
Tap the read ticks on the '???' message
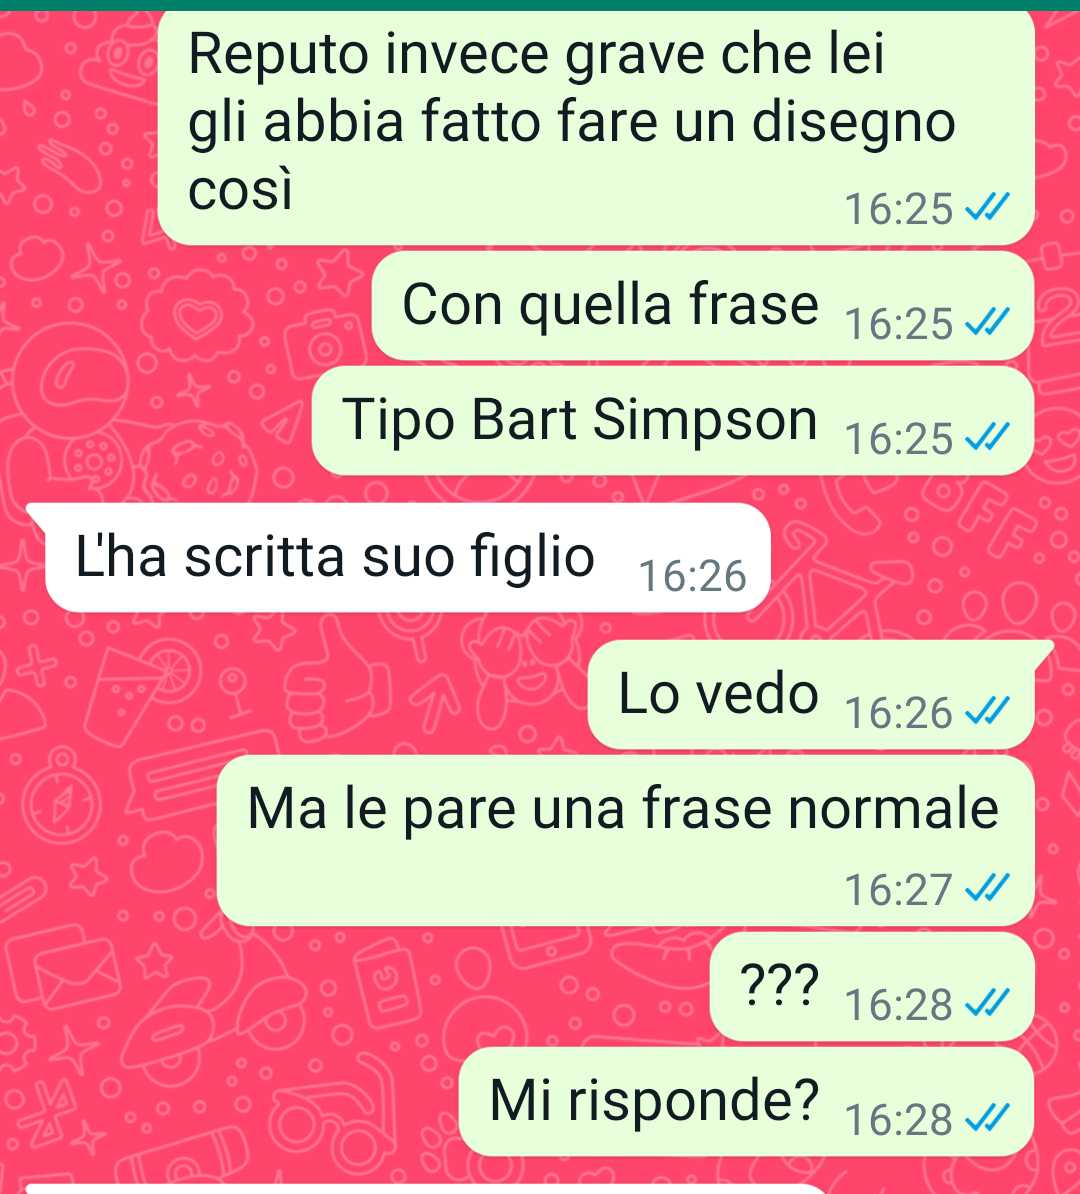point(987,1003)
